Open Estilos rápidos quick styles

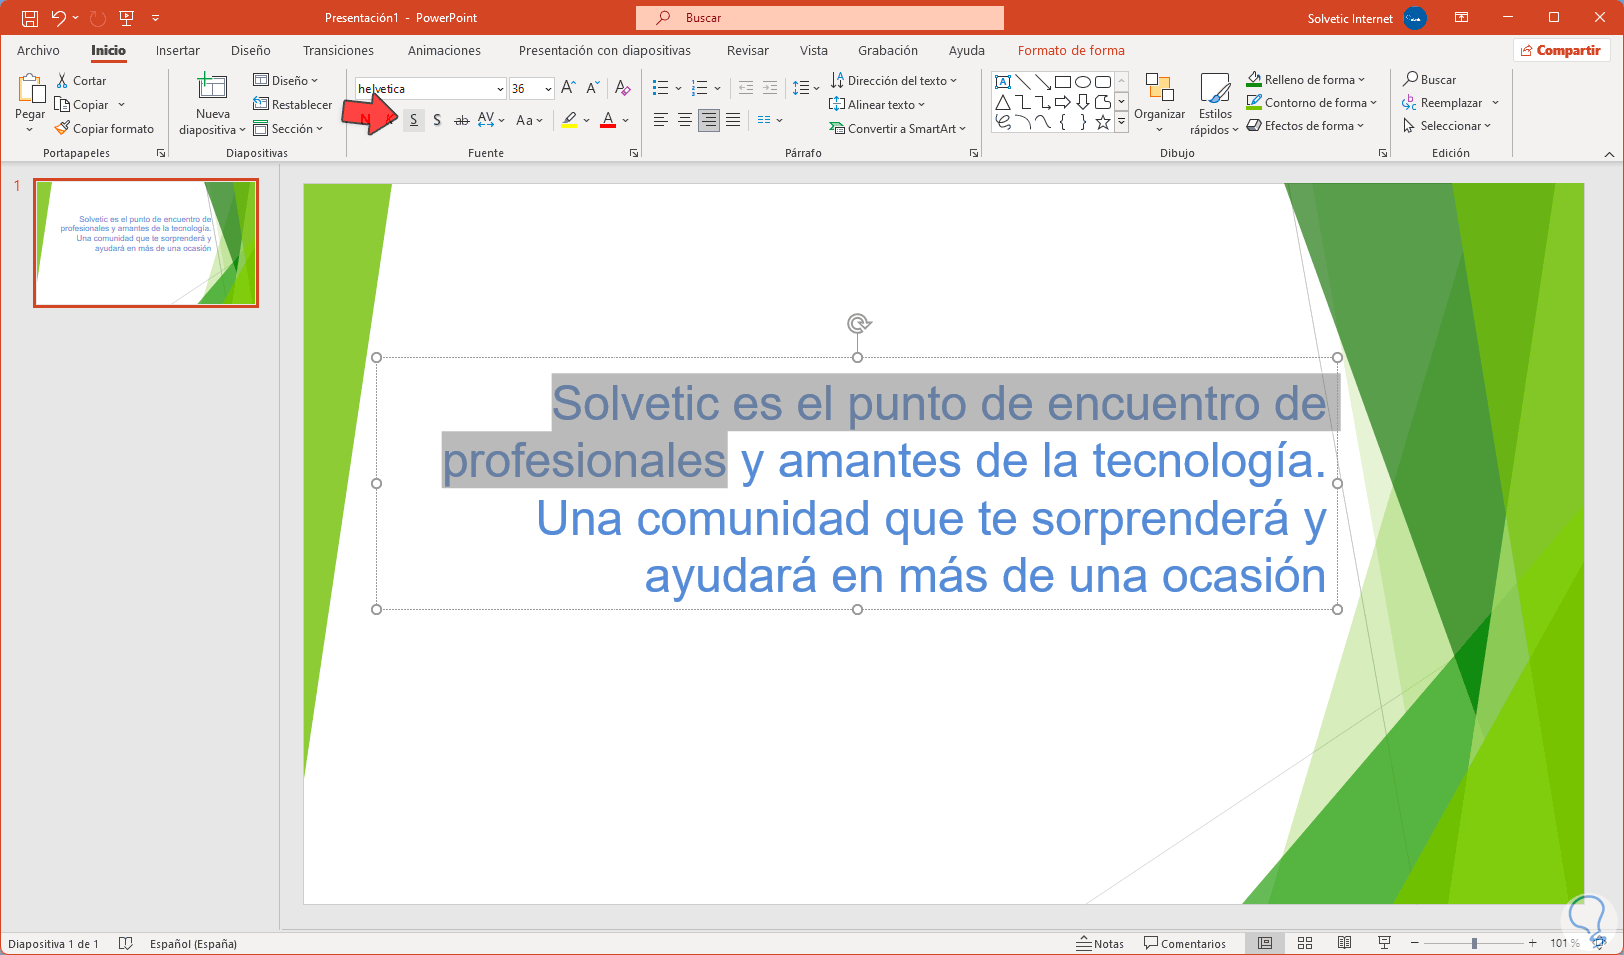point(1215,103)
